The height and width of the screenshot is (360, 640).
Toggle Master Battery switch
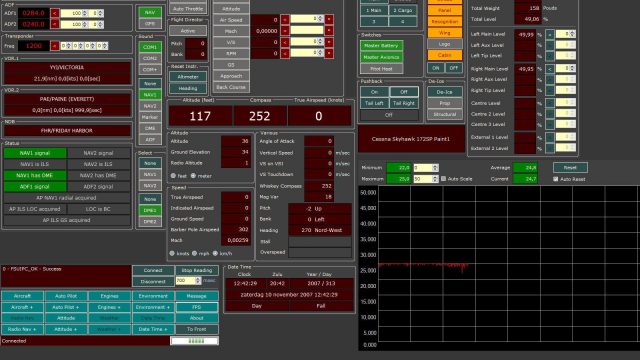click(381, 46)
